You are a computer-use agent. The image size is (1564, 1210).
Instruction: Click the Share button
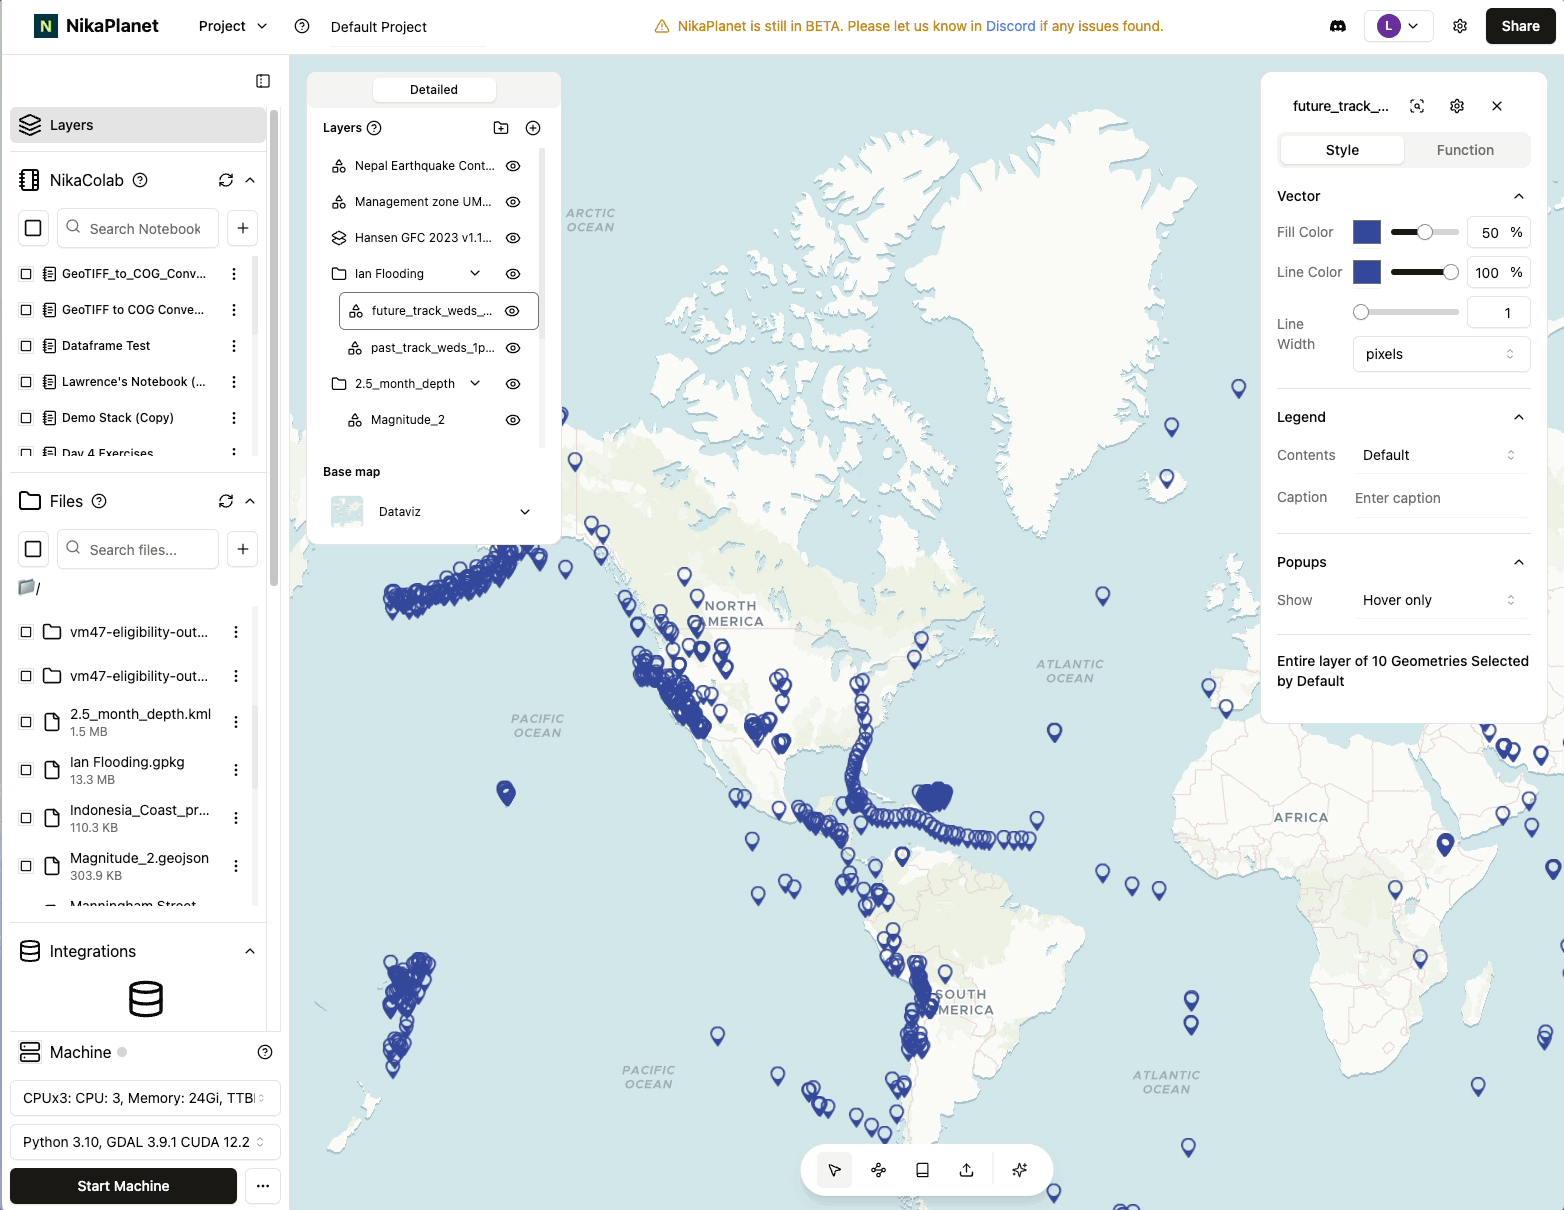[x=1520, y=26]
